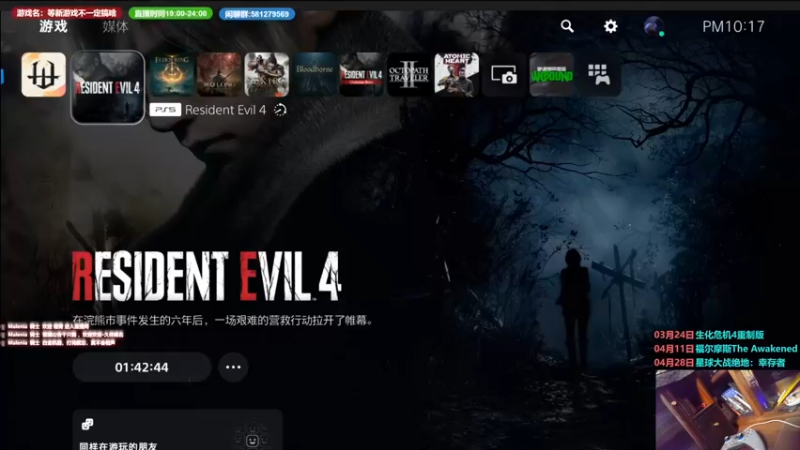
Task: Click the 04月28日 星球大战绝地 schedule line
Action: click(x=719, y=363)
